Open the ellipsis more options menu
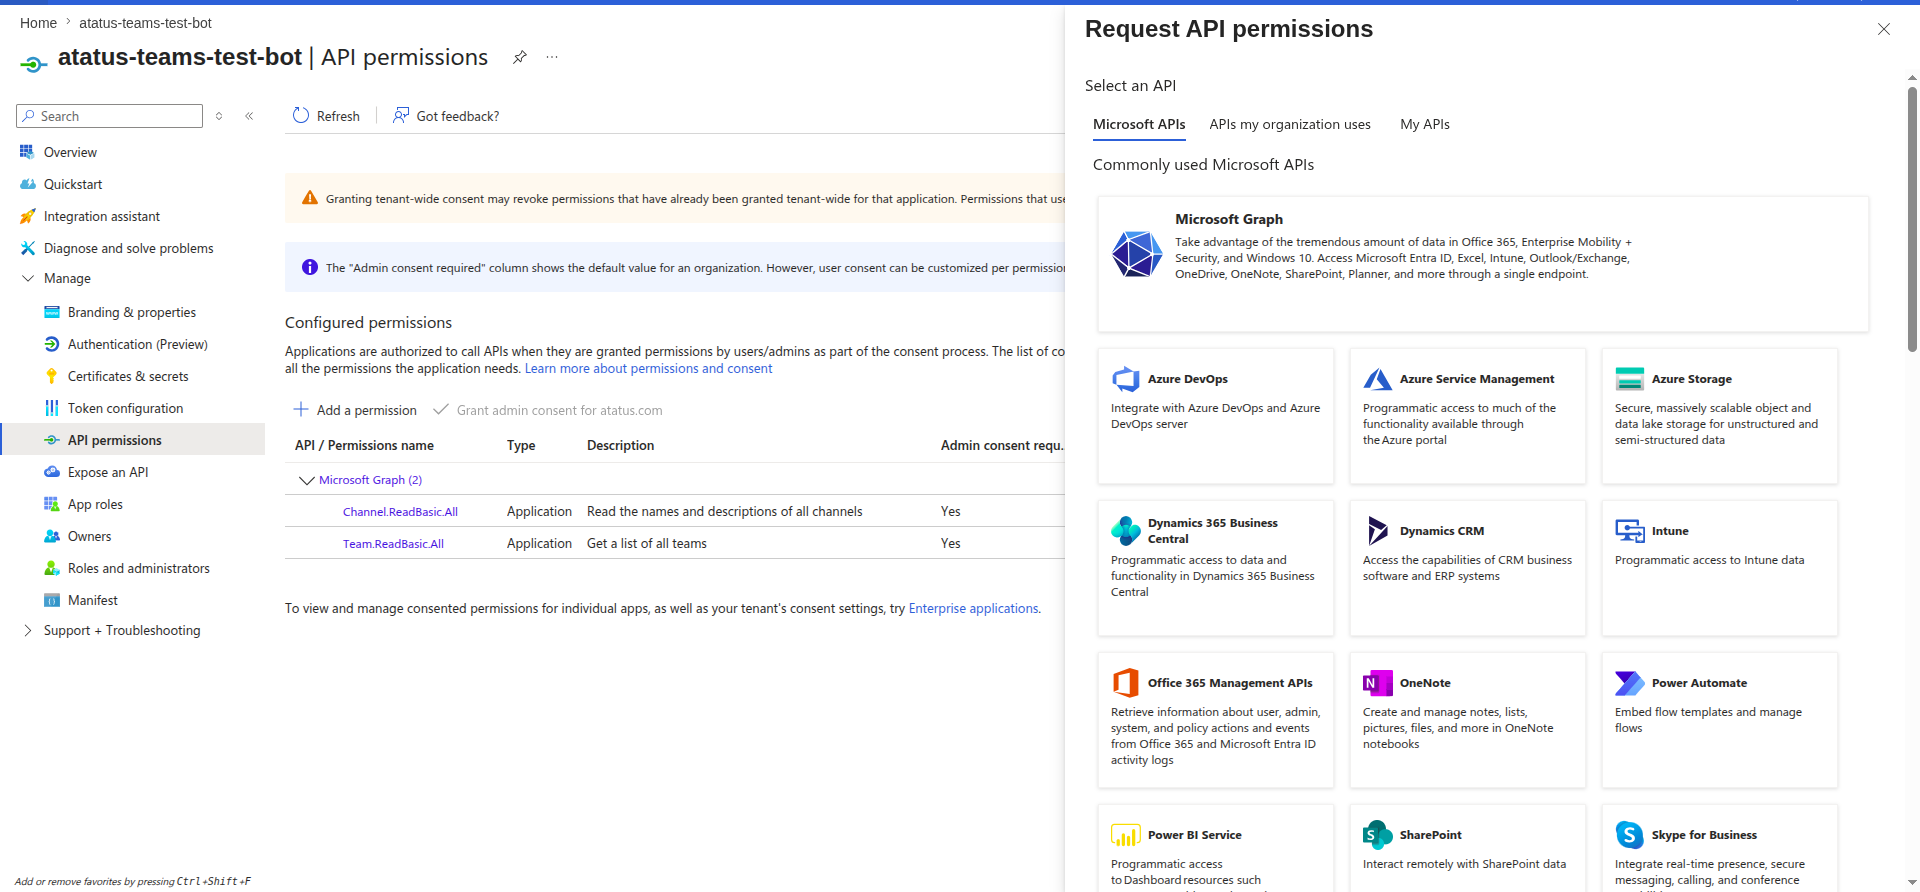Viewport: 1920px width, 892px height. coord(552,57)
